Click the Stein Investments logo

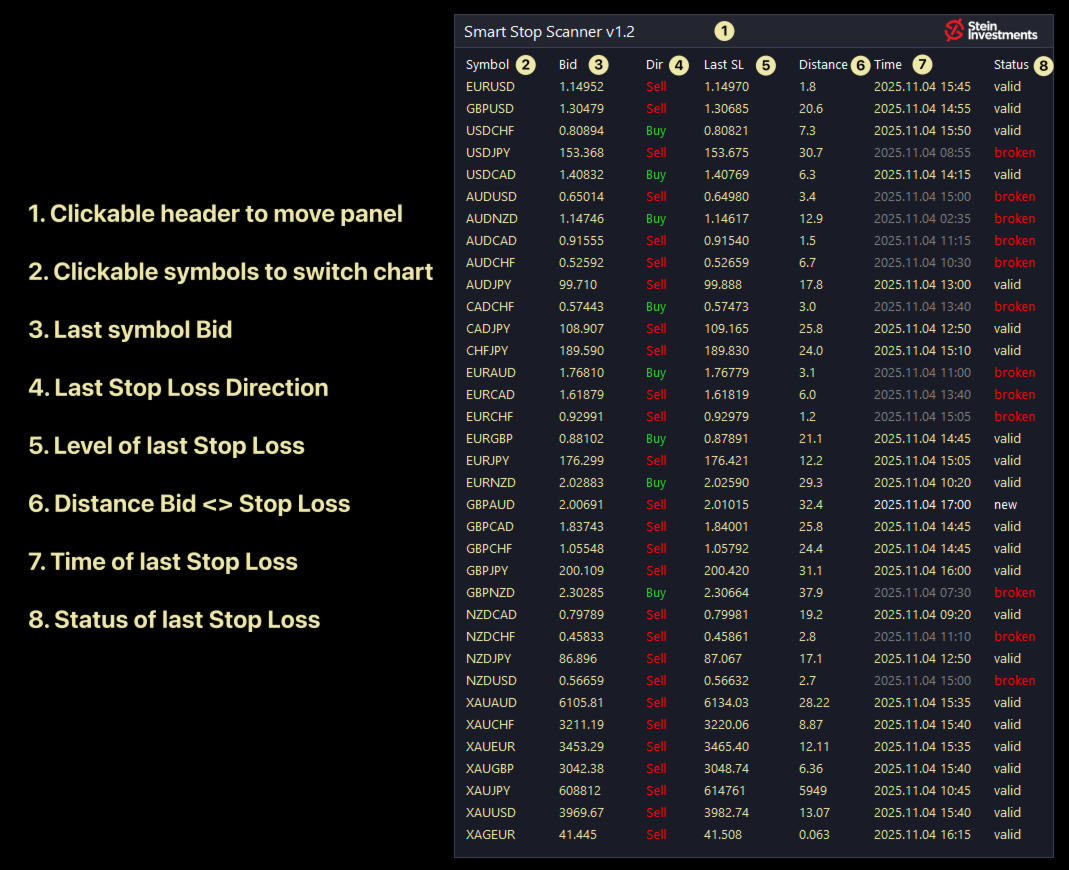click(x=990, y=31)
